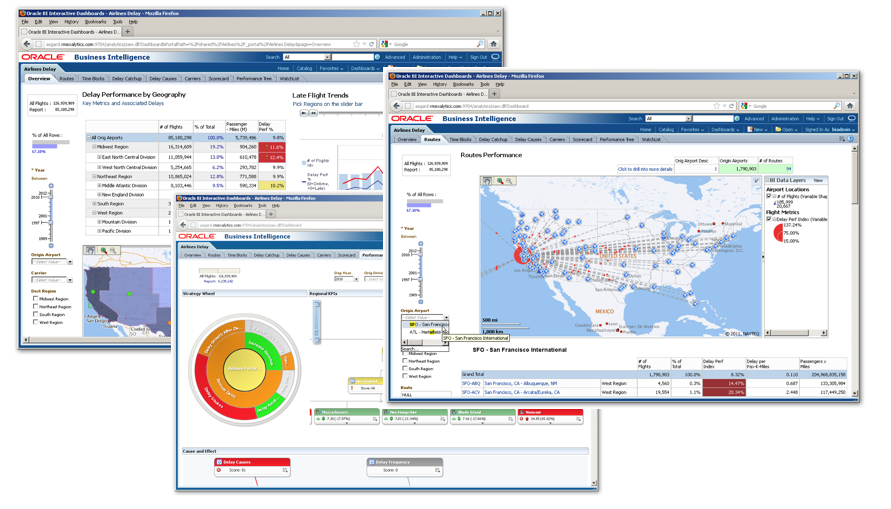Click reload icon in Routes window address bar
This screenshot has height=509, width=891.
pos(732,106)
